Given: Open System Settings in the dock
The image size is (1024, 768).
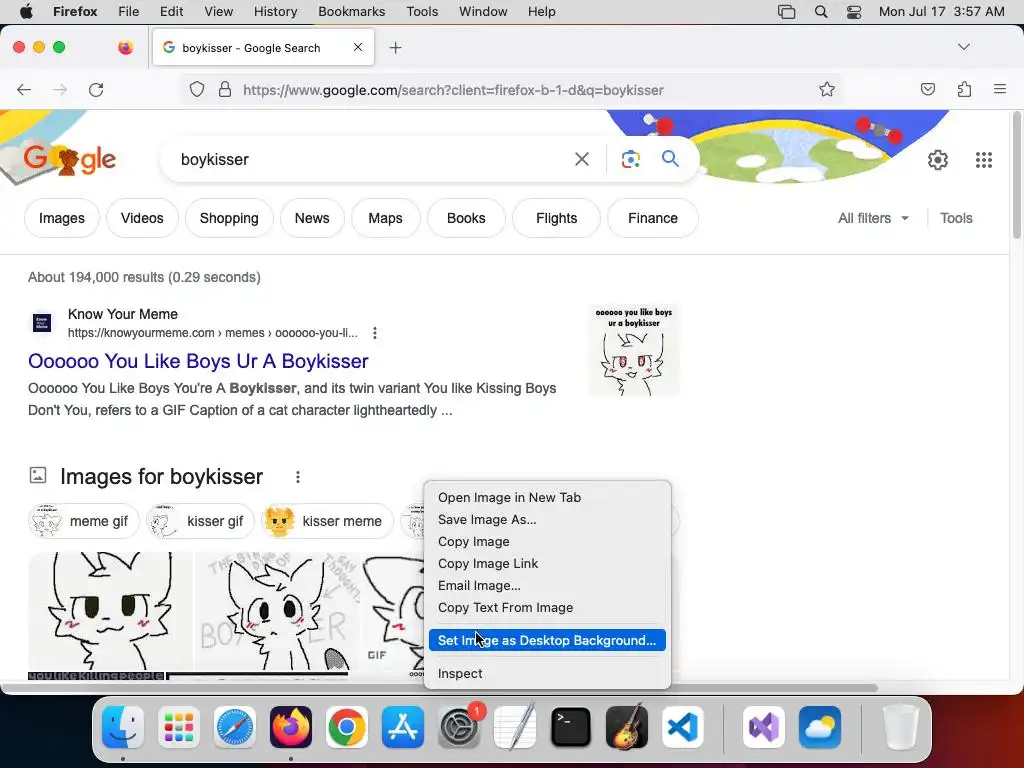Looking at the screenshot, I should pos(459,727).
